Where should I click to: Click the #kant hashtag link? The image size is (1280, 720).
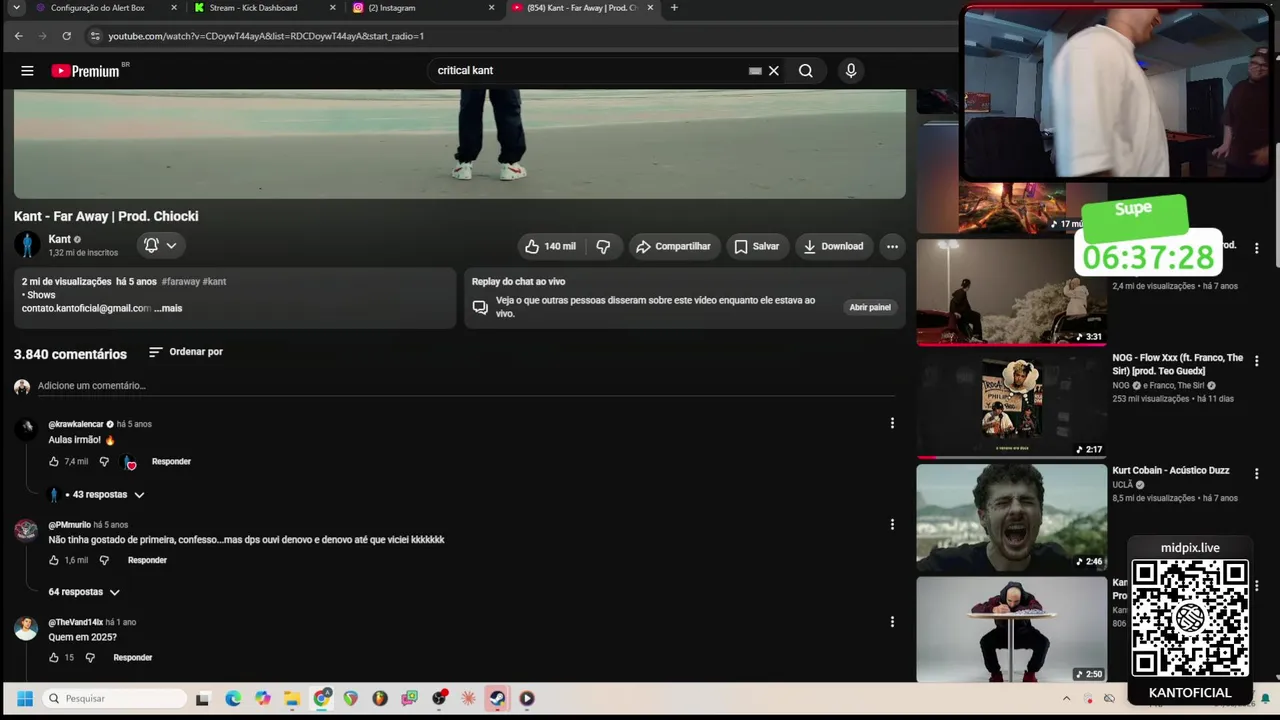pos(215,282)
